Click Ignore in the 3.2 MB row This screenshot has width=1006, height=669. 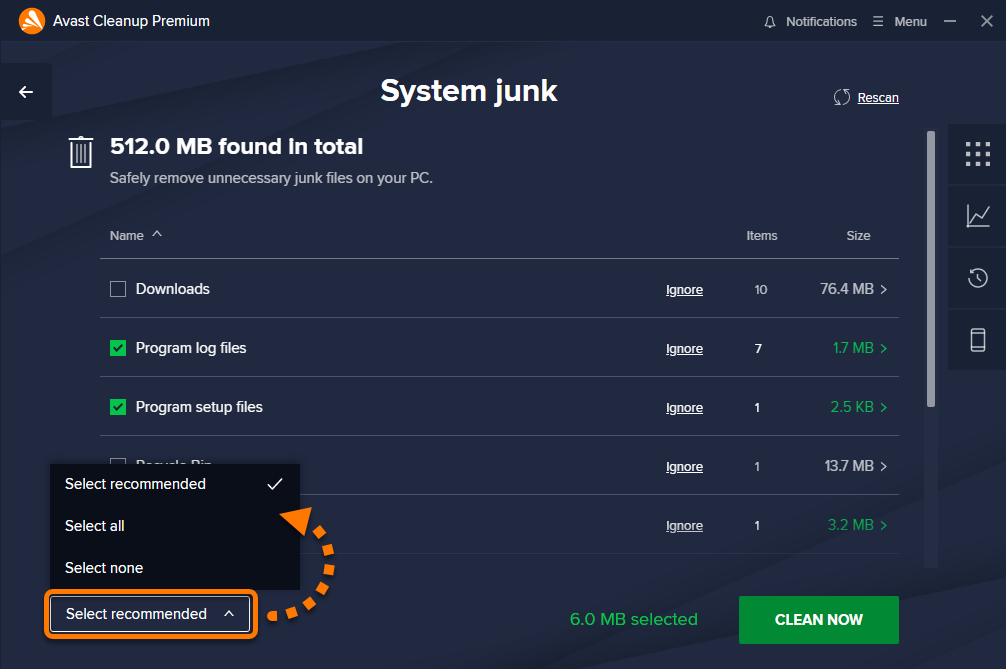pos(684,526)
